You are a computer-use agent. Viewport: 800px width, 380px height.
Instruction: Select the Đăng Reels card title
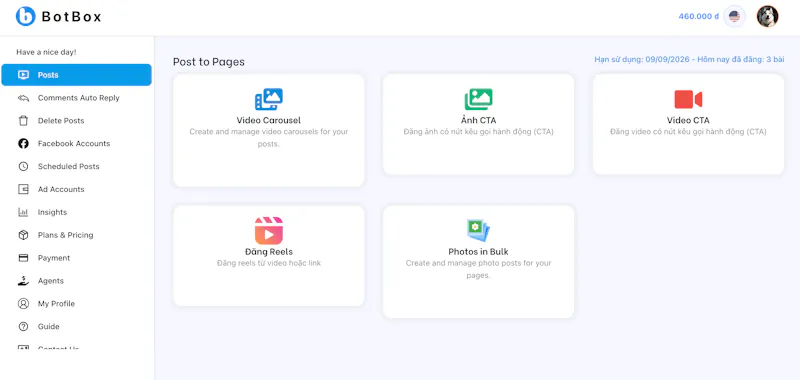click(269, 252)
